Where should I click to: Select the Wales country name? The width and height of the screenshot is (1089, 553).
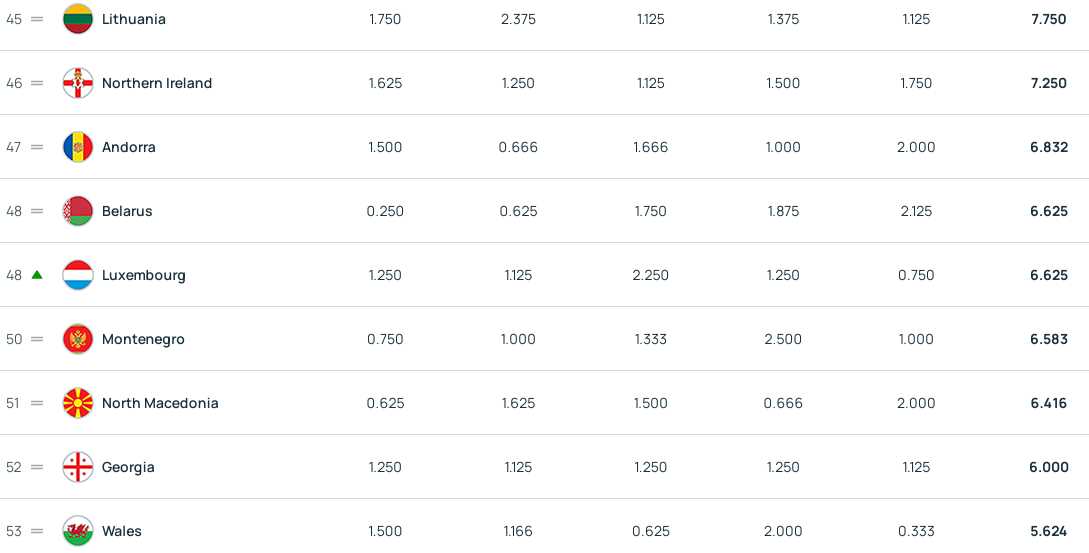(x=122, y=531)
